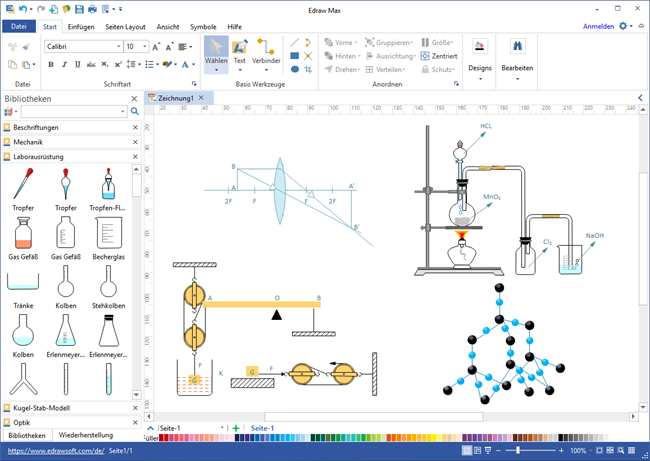Click the zoom in plus button

coord(561,450)
